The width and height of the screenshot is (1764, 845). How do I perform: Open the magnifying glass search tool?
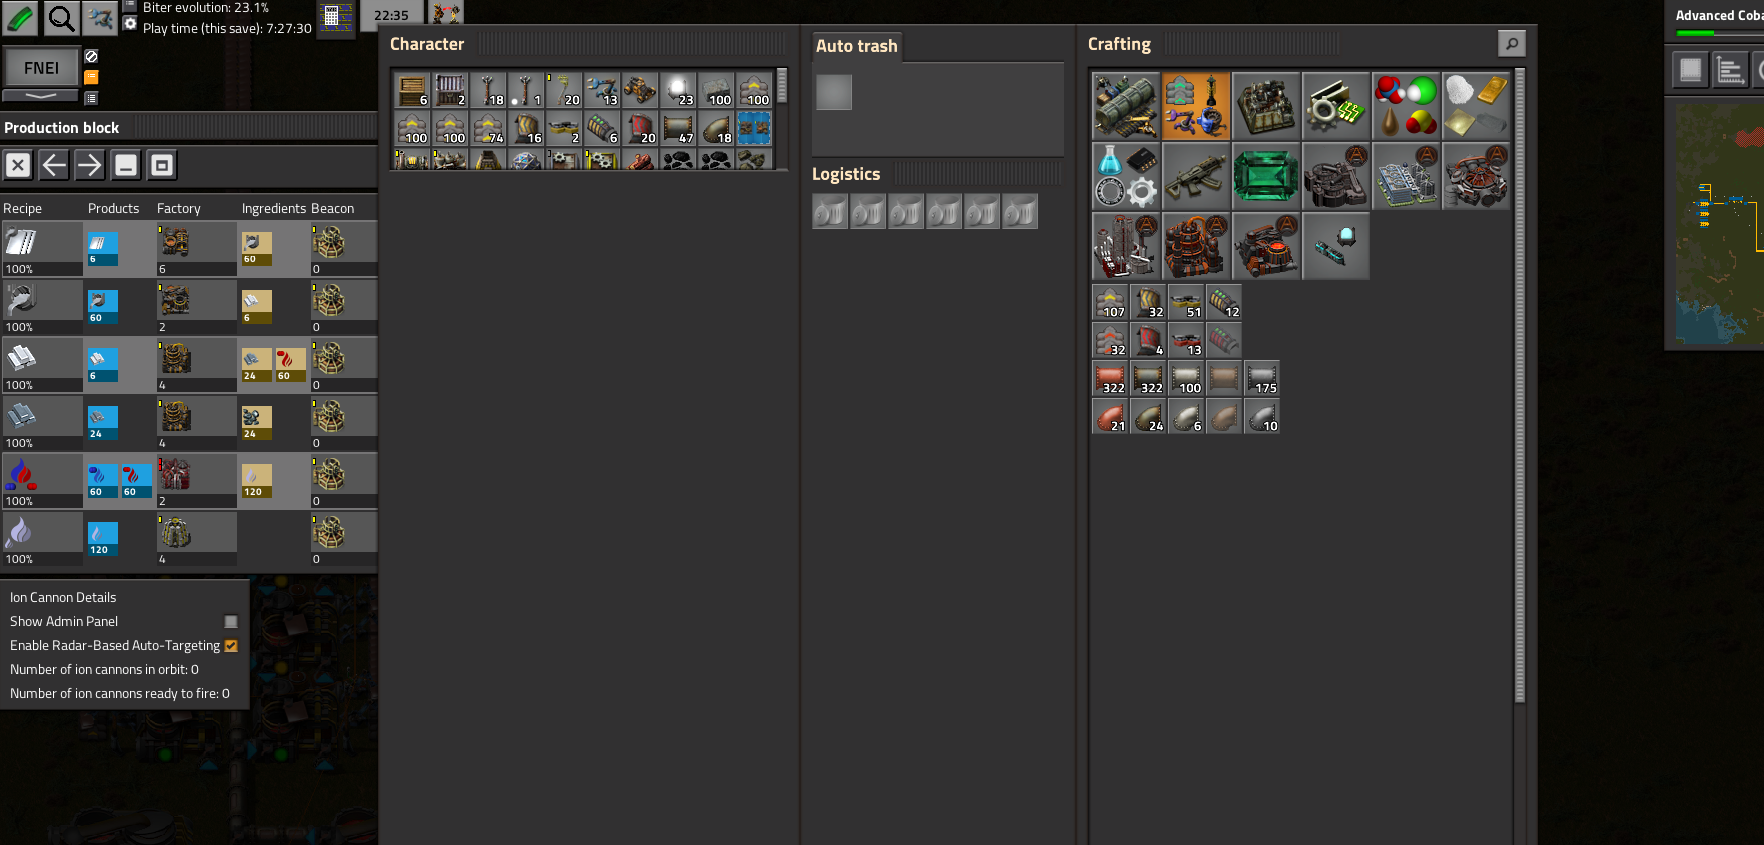[x=61, y=18]
